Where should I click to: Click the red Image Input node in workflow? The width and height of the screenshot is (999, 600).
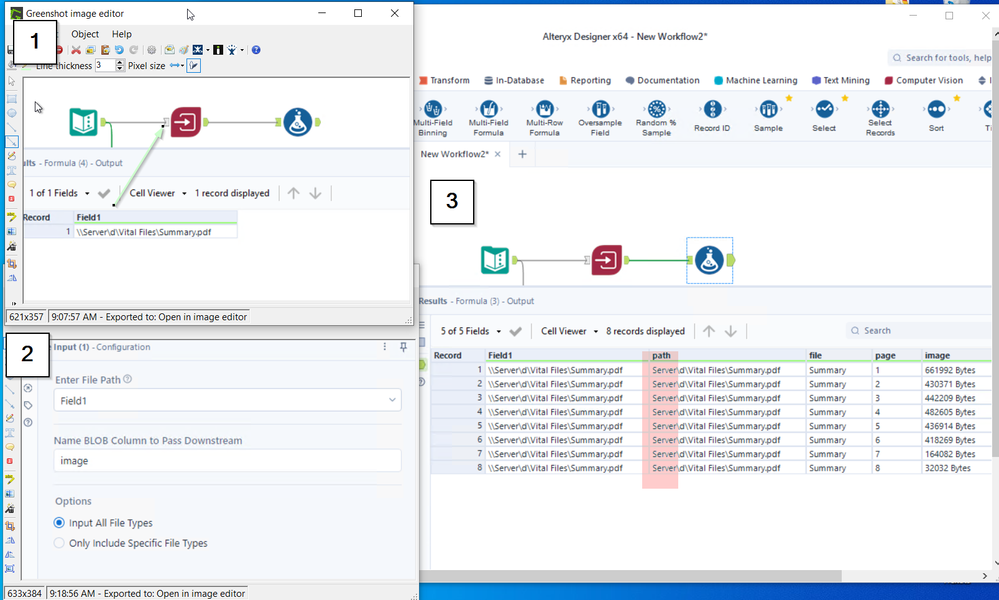(606, 260)
